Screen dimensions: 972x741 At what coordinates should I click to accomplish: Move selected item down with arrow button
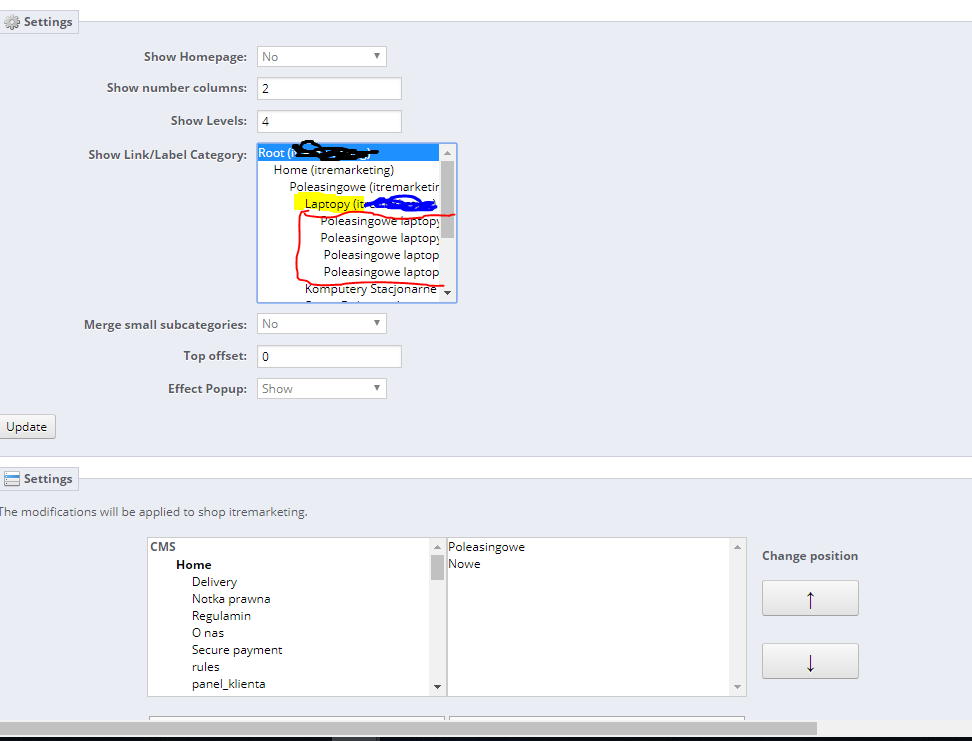coord(810,661)
